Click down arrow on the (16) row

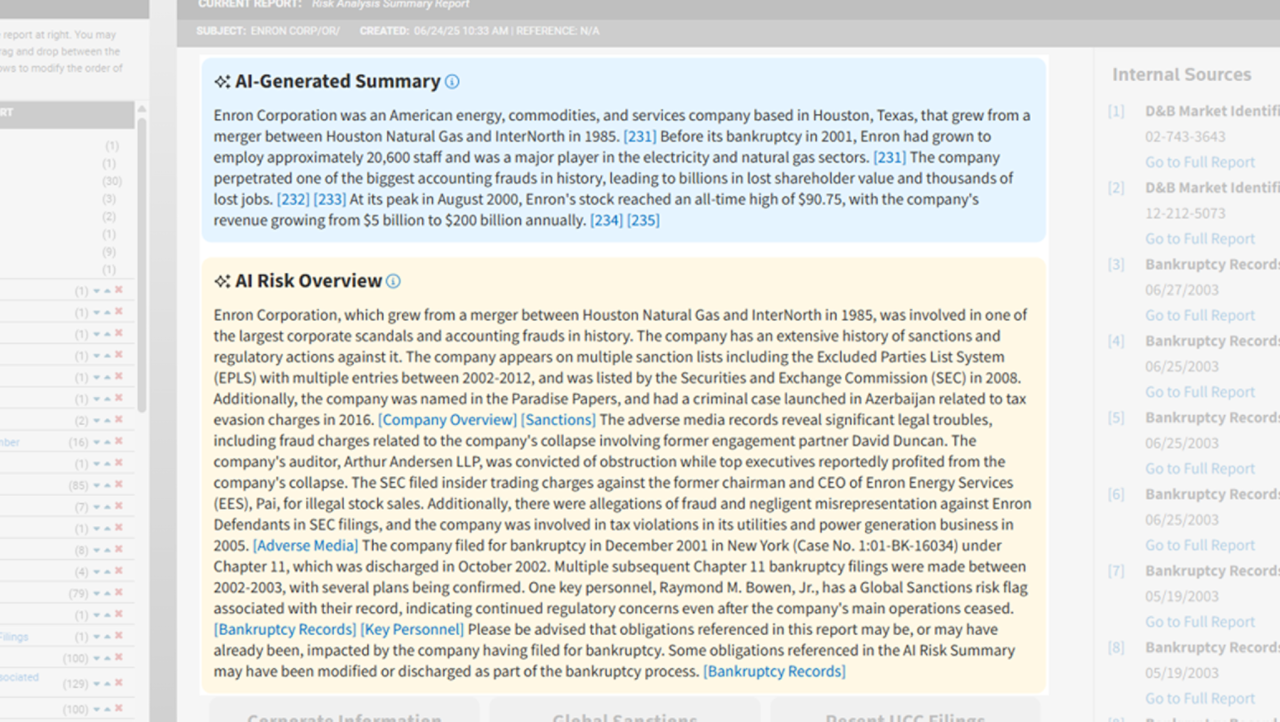(97, 442)
